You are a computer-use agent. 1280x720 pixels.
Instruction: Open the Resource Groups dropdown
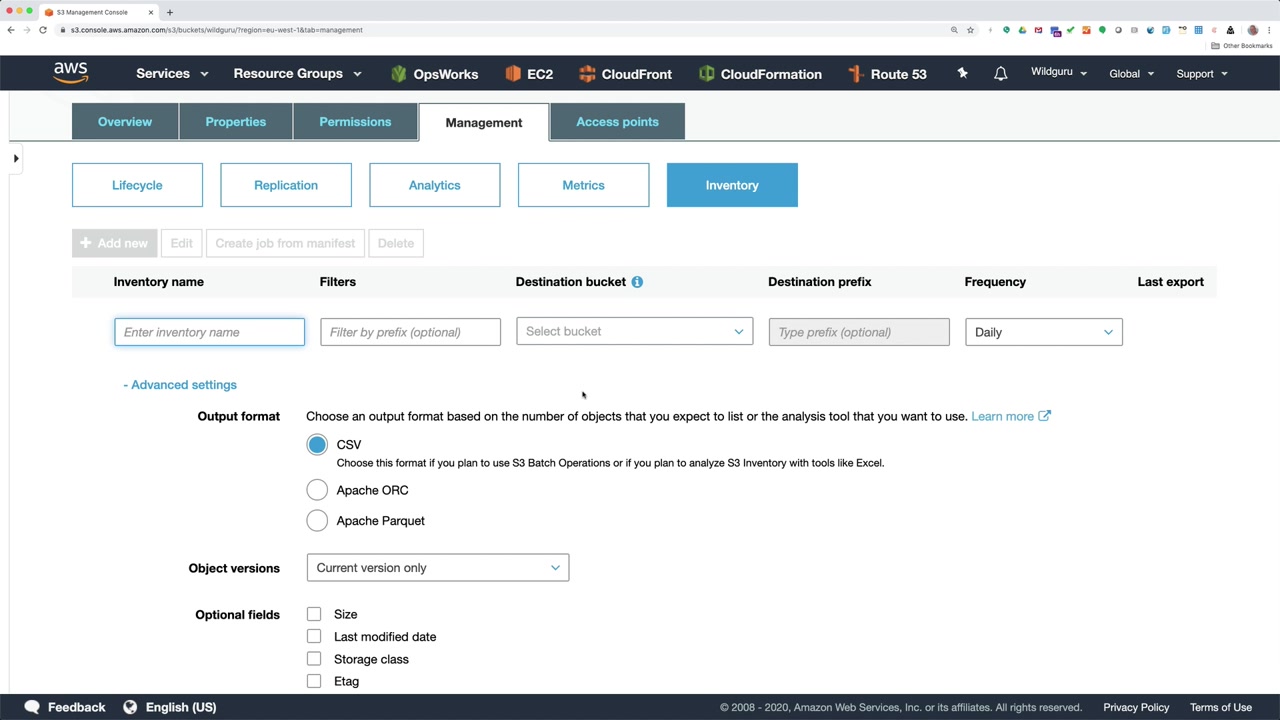[x=297, y=74]
